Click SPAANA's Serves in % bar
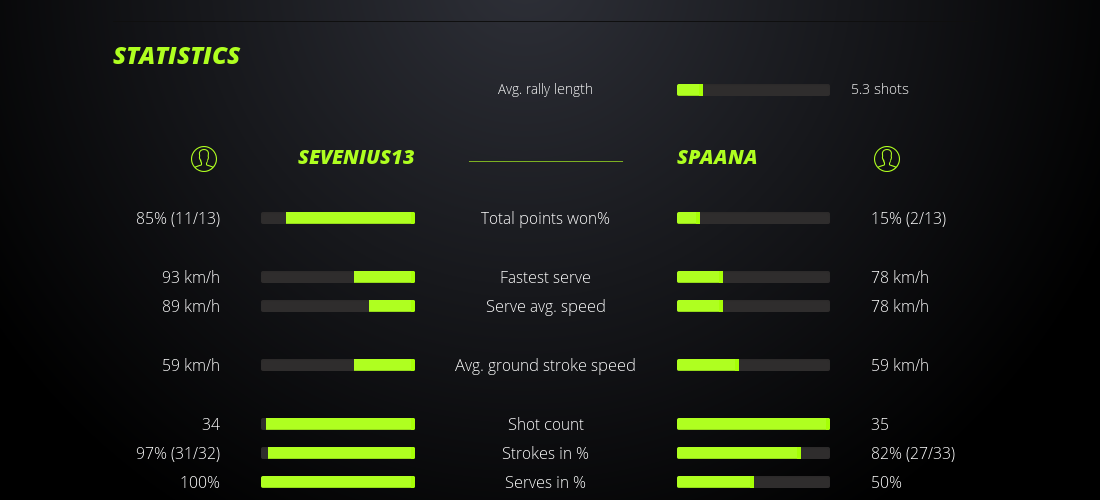Image resolution: width=1100 pixels, height=500 pixels. coord(753,482)
